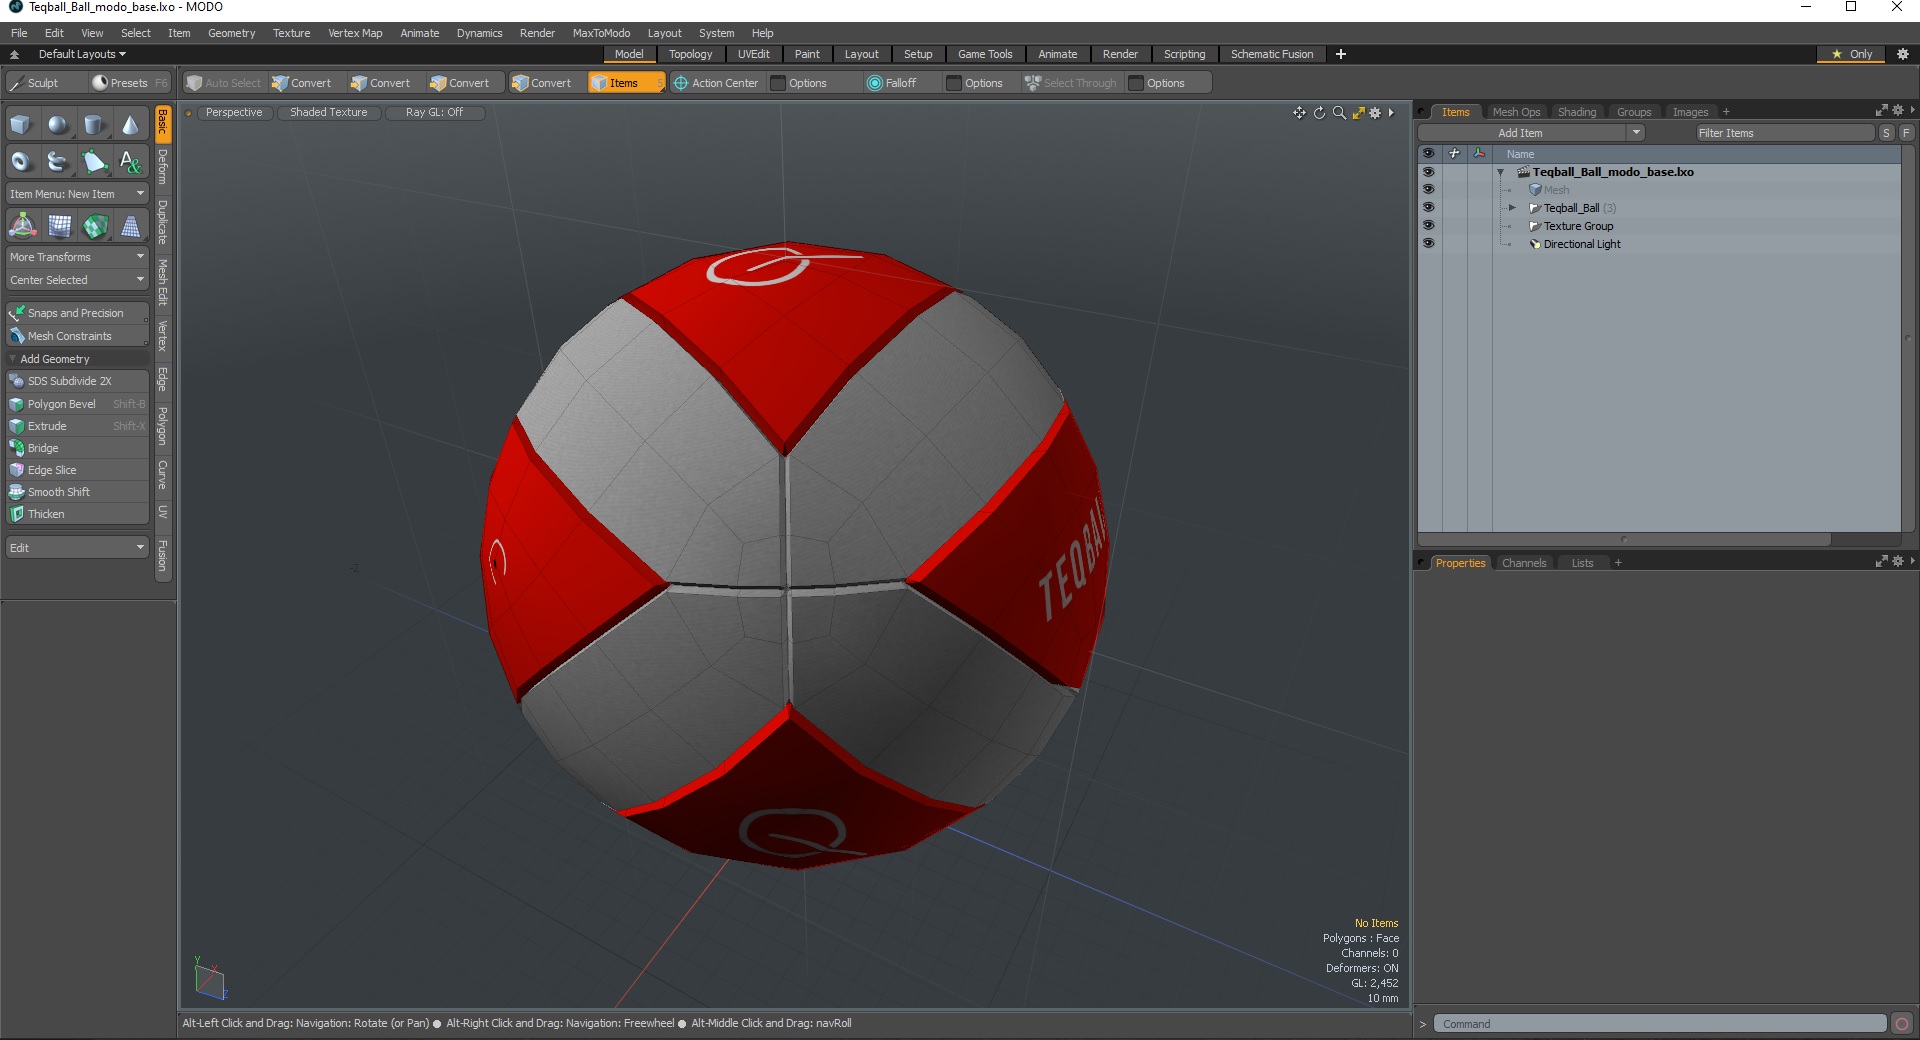
Task: Open the Deform vertical tab
Action: click(x=163, y=167)
